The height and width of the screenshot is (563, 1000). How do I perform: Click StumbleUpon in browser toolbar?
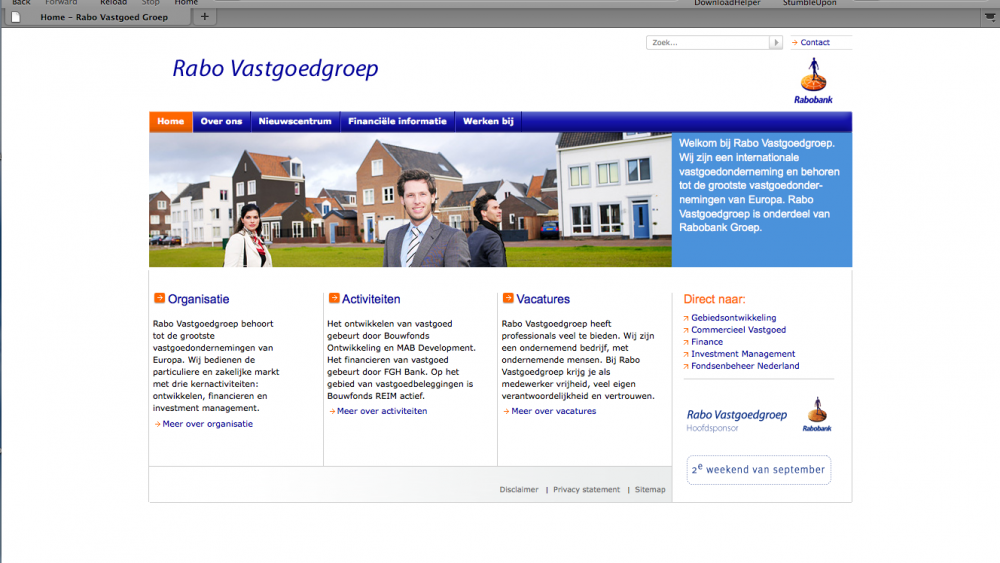pos(809,3)
